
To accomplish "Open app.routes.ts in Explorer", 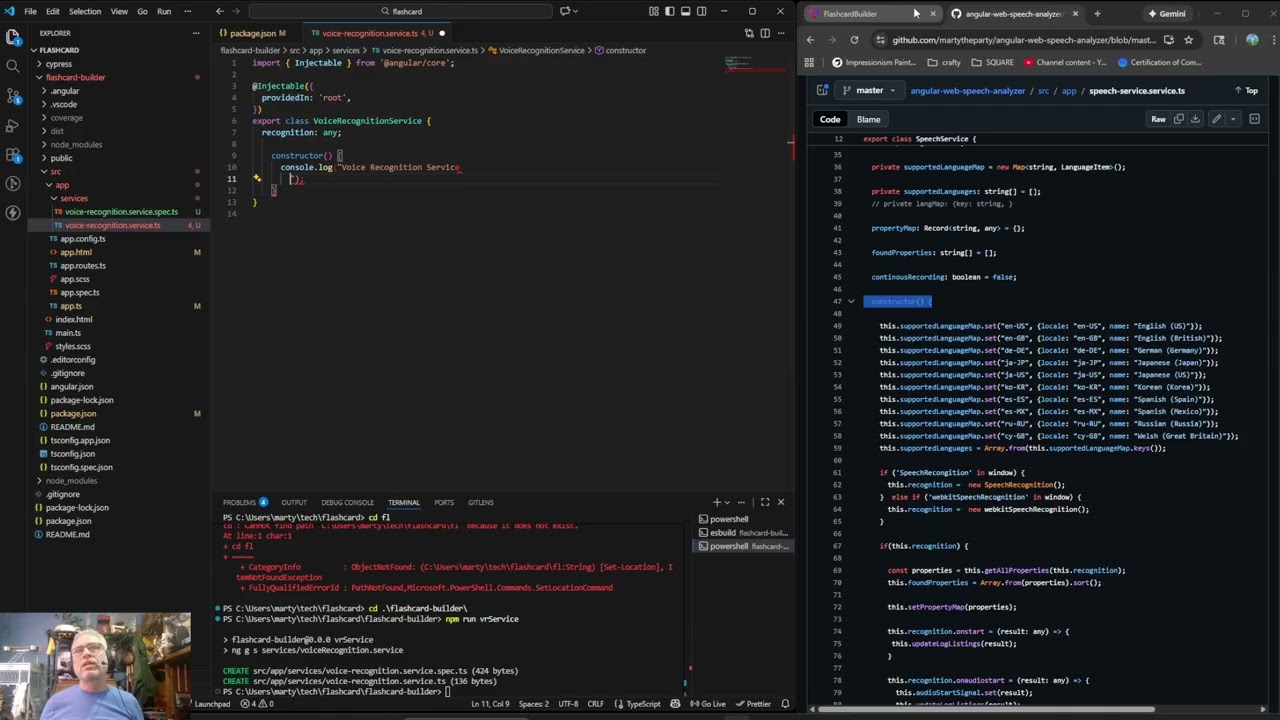I will pos(83,265).
